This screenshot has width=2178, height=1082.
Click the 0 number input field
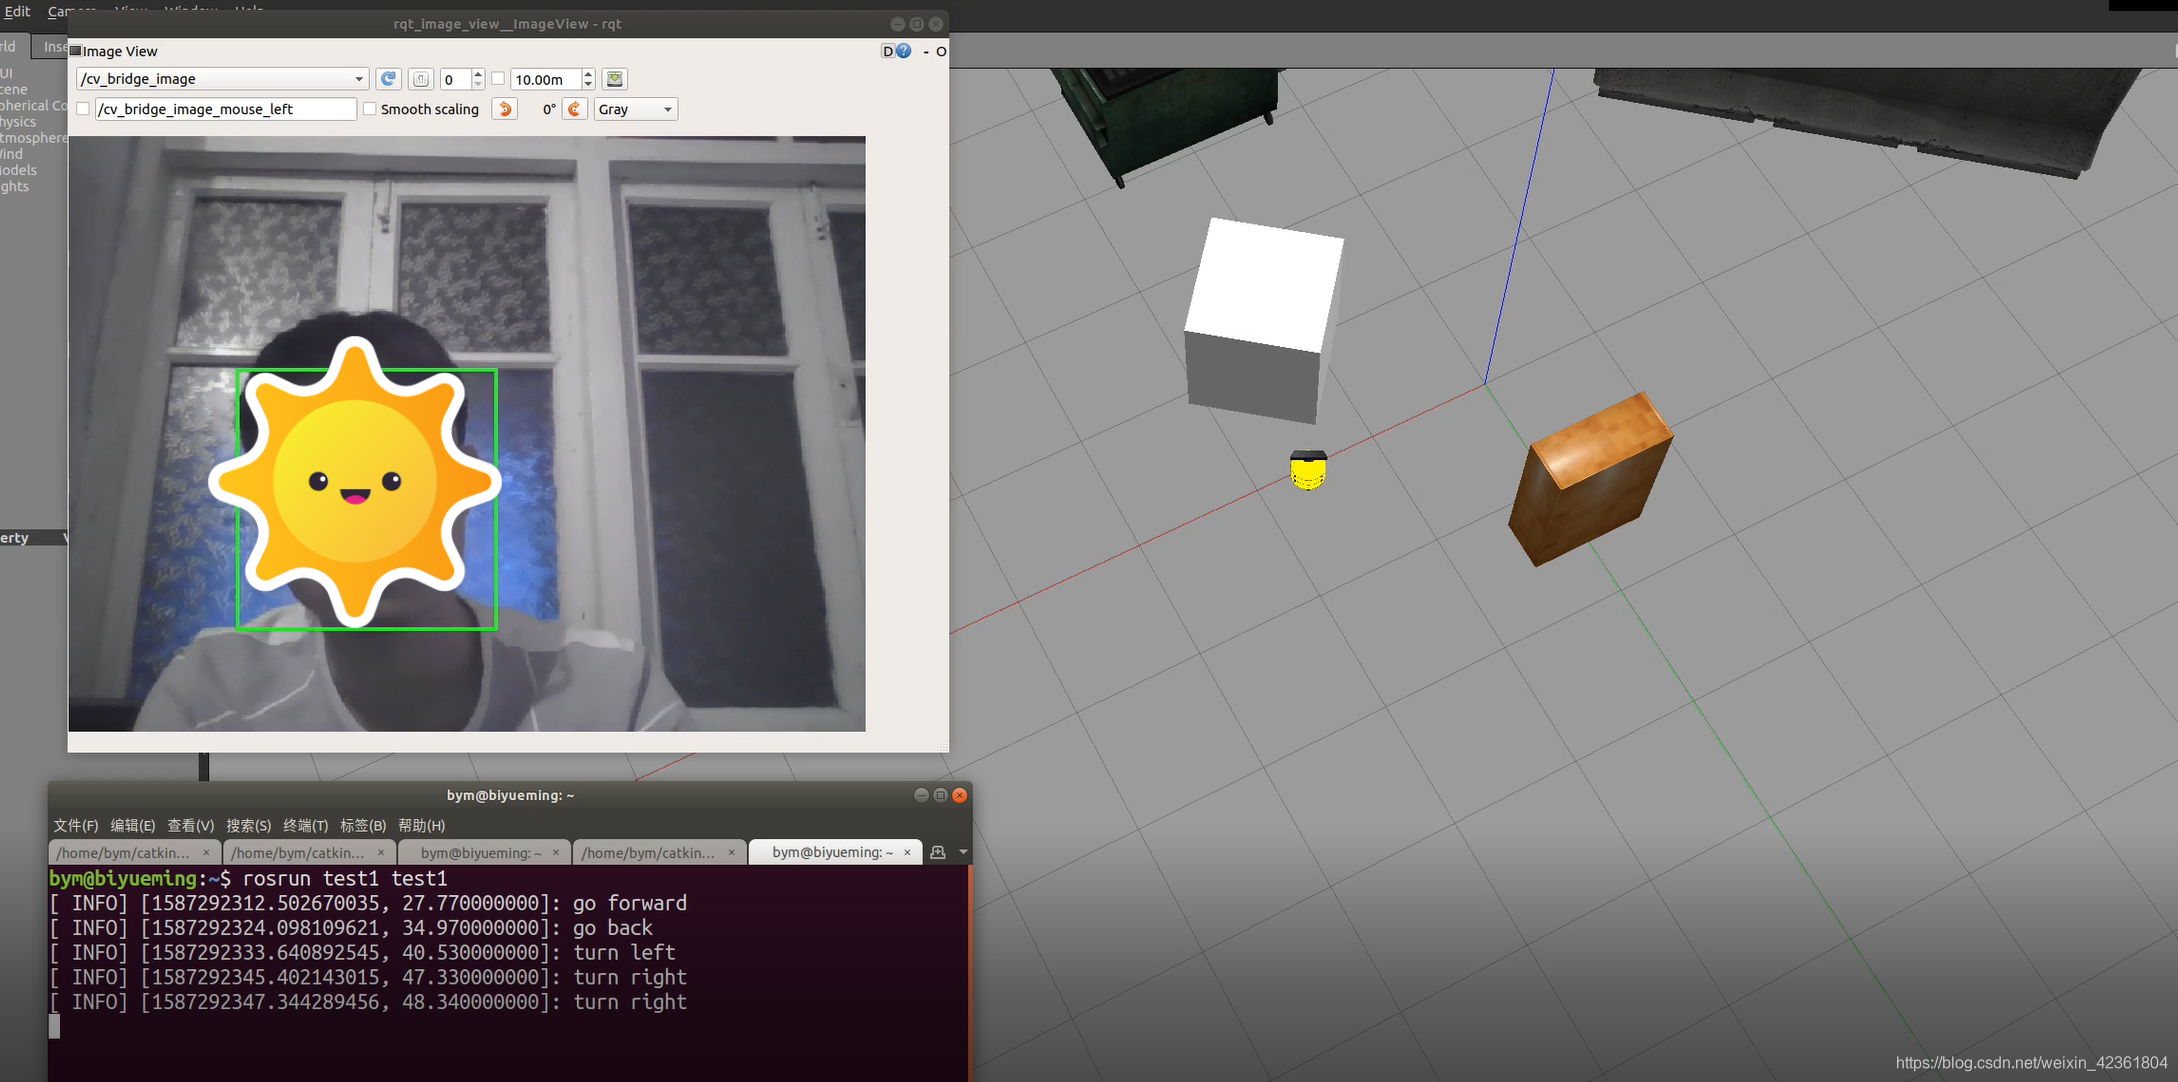pyautogui.click(x=455, y=79)
